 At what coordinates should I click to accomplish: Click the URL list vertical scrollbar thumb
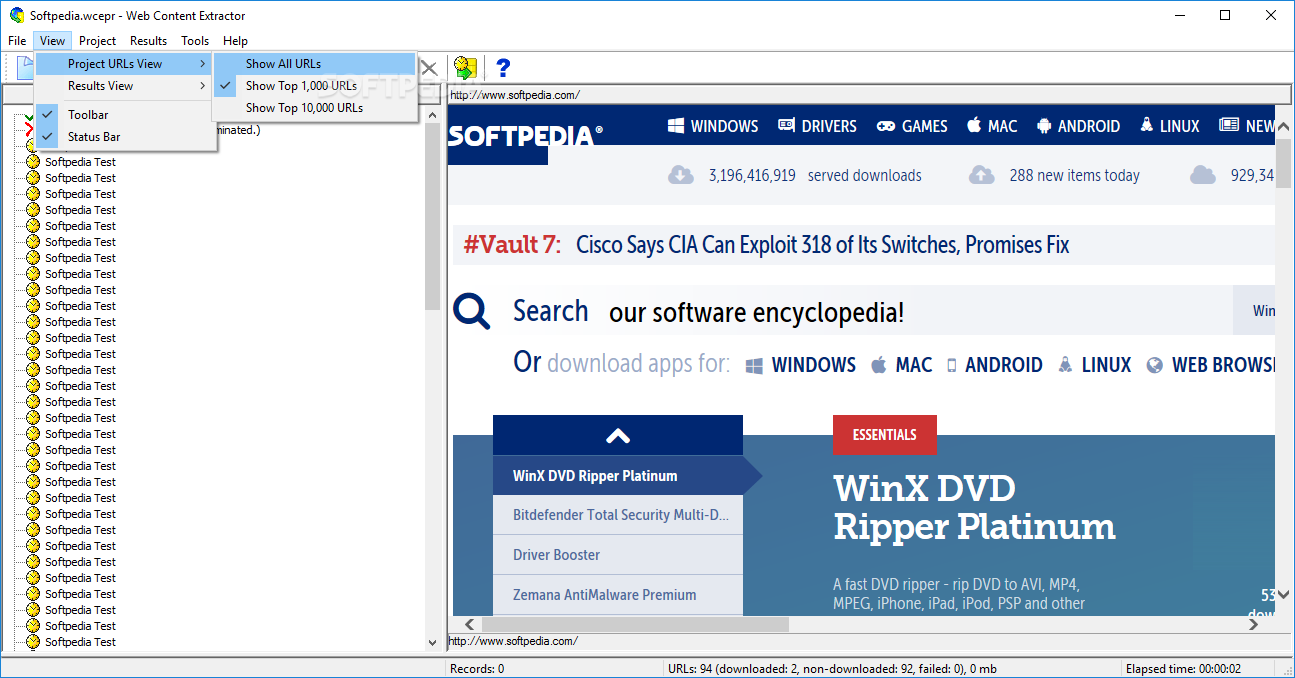[x=433, y=217]
